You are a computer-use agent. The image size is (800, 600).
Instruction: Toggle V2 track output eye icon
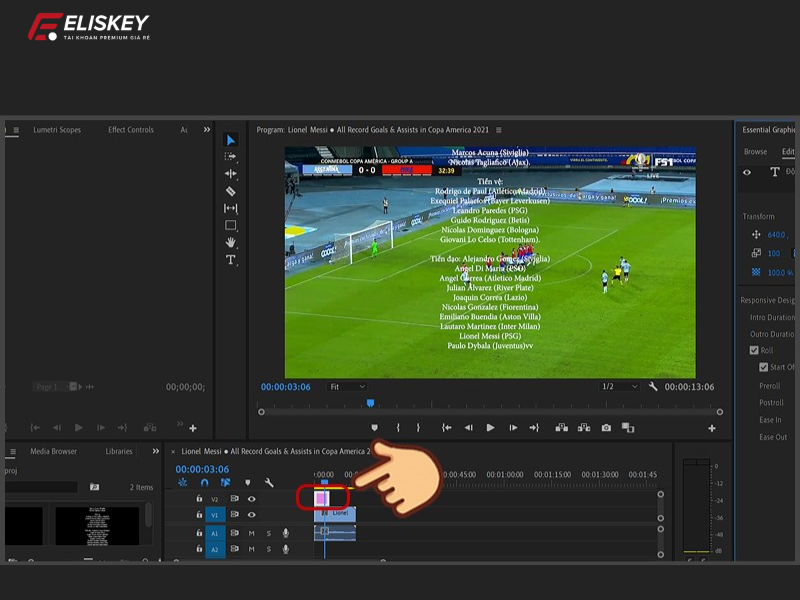[x=252, y=499]
